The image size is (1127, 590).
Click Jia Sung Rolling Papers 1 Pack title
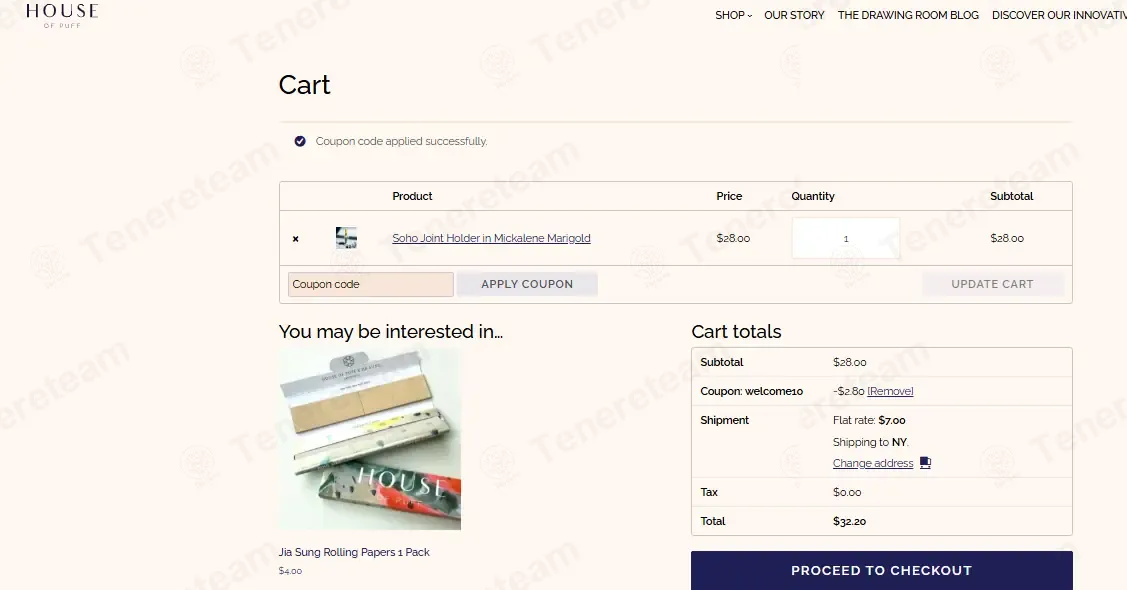point(354,552)
